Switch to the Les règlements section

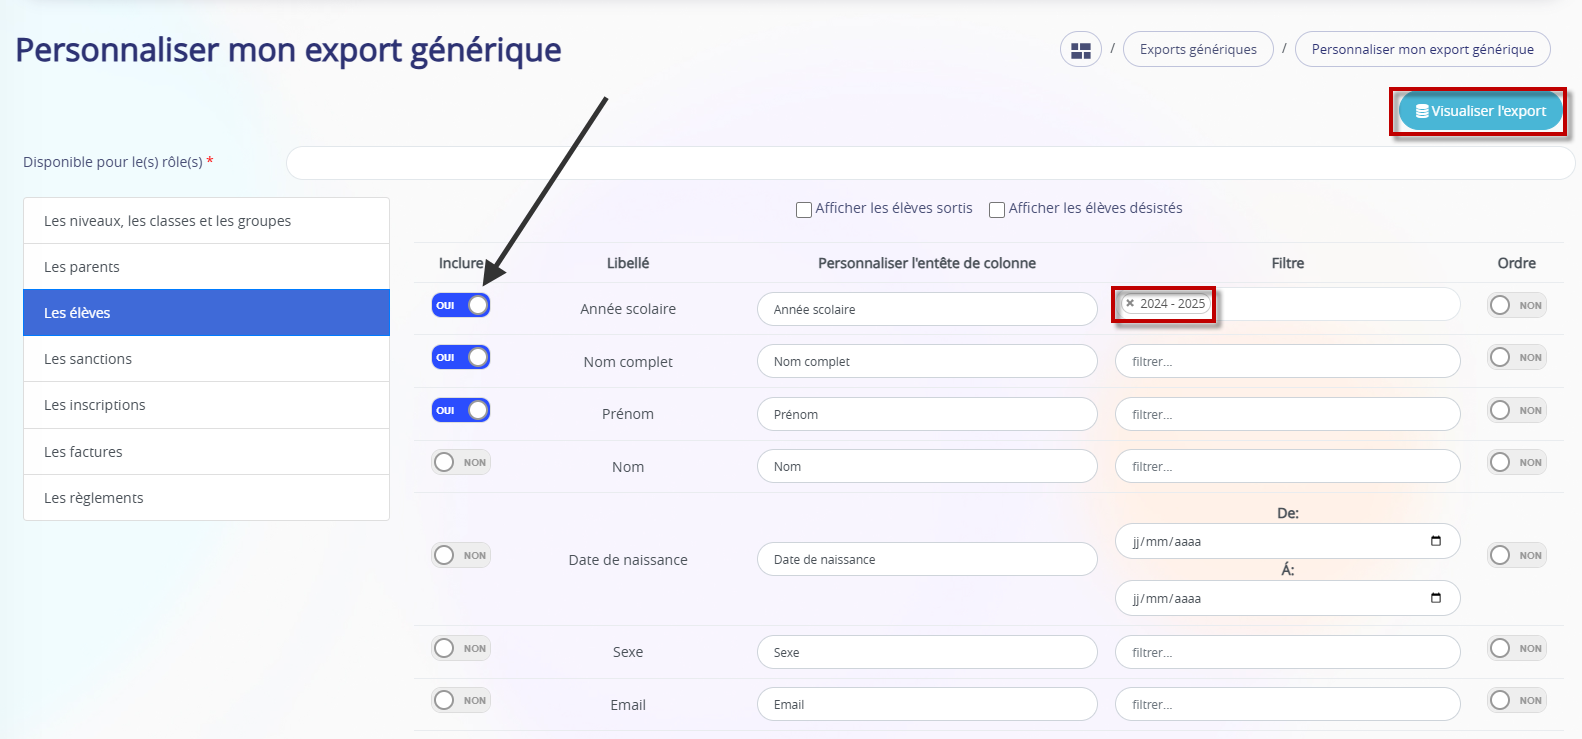pyautogui.click(x=206, y=498)
